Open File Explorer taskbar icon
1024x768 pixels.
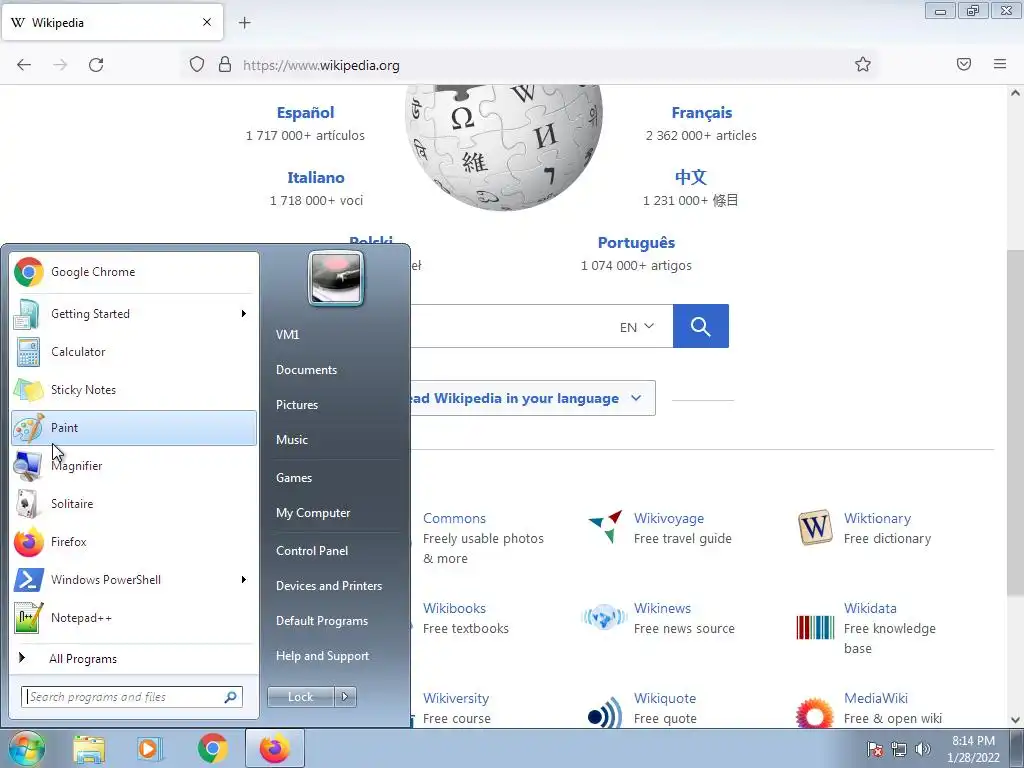(x=89, y=749)
